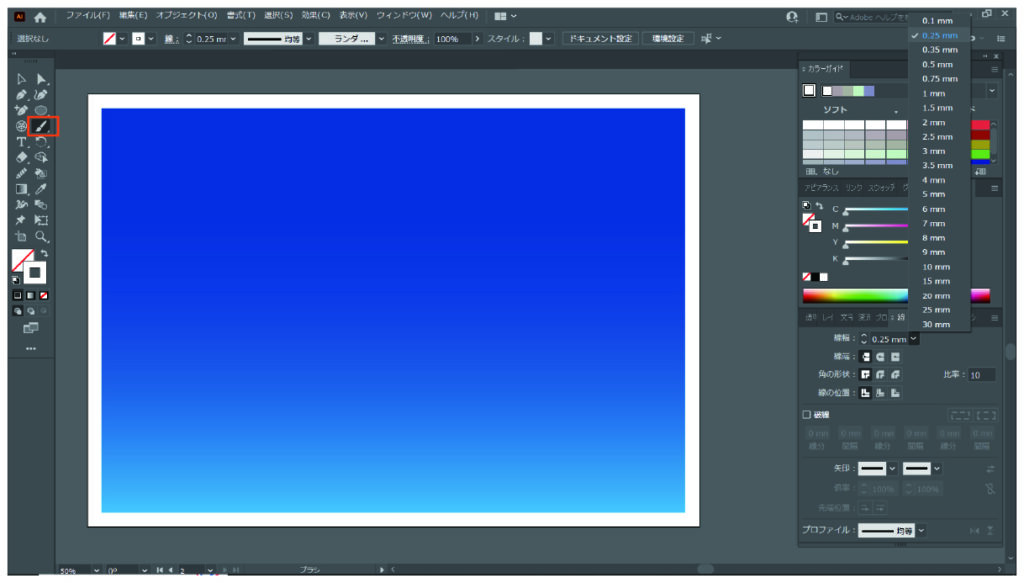The height and width of the screenshot is (583, 1024).
Task: Choose miter join for 角の形状
Action: pos(865,375)
